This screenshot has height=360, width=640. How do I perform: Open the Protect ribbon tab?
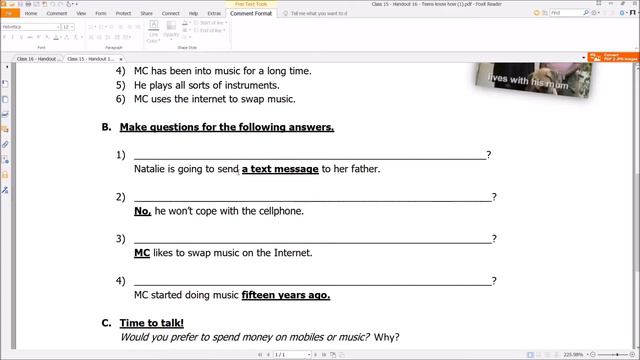[123, 13]
